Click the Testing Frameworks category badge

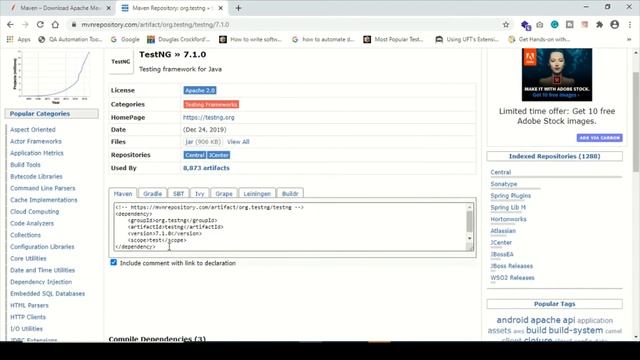(x=211, y=104)
